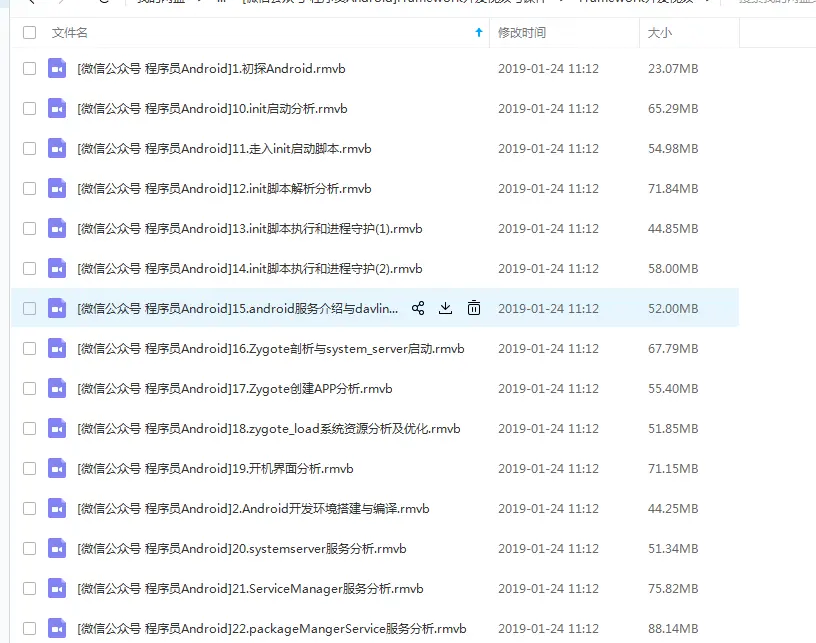Viewport: 816px width, 643px height.
Task: Check the checkbox for 10.init启动分析.rmvb
Action: [29, 108]
